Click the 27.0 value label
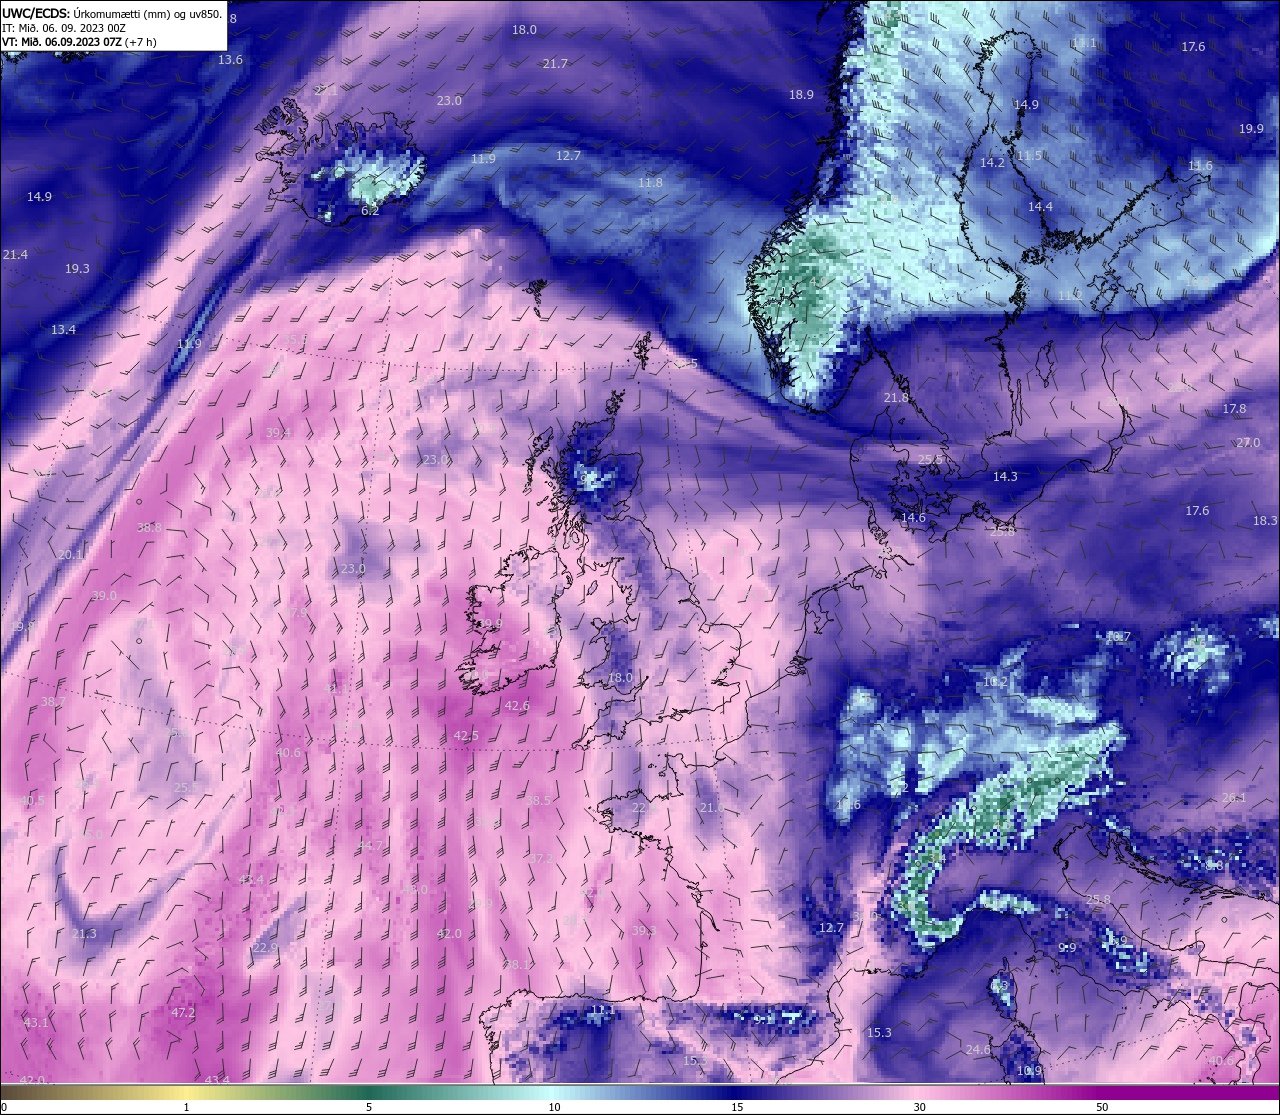This screenshot has height=1115, width=1280. [1248, 443]
